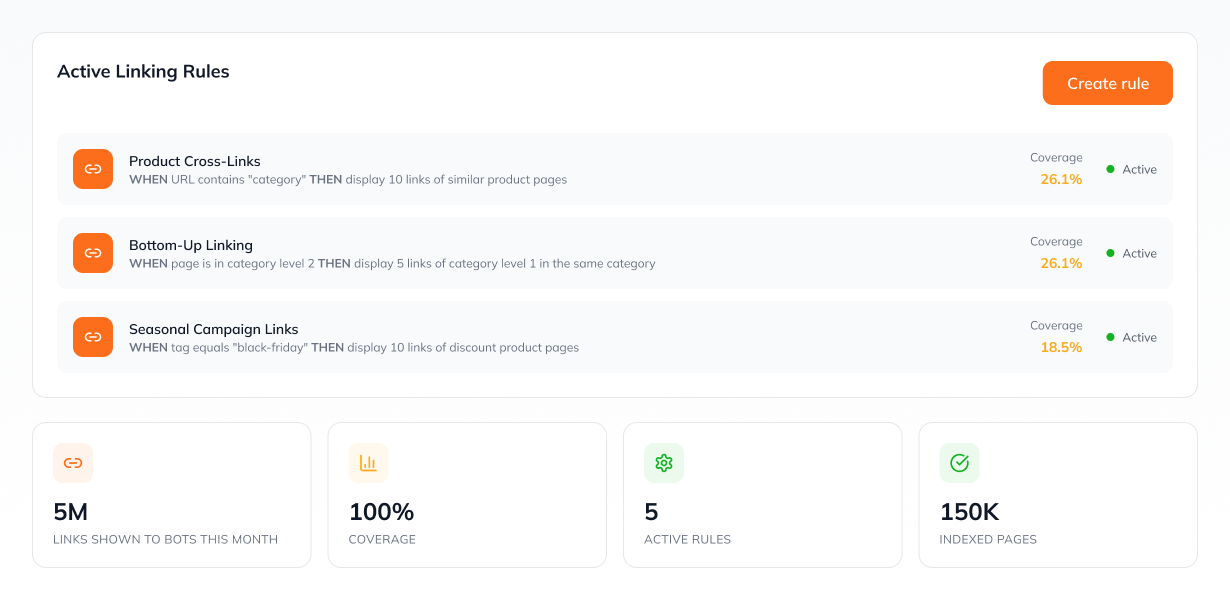Click the indexed pages checkmark icon
This screenshot has height=600, width=1230.
(958, 463)
